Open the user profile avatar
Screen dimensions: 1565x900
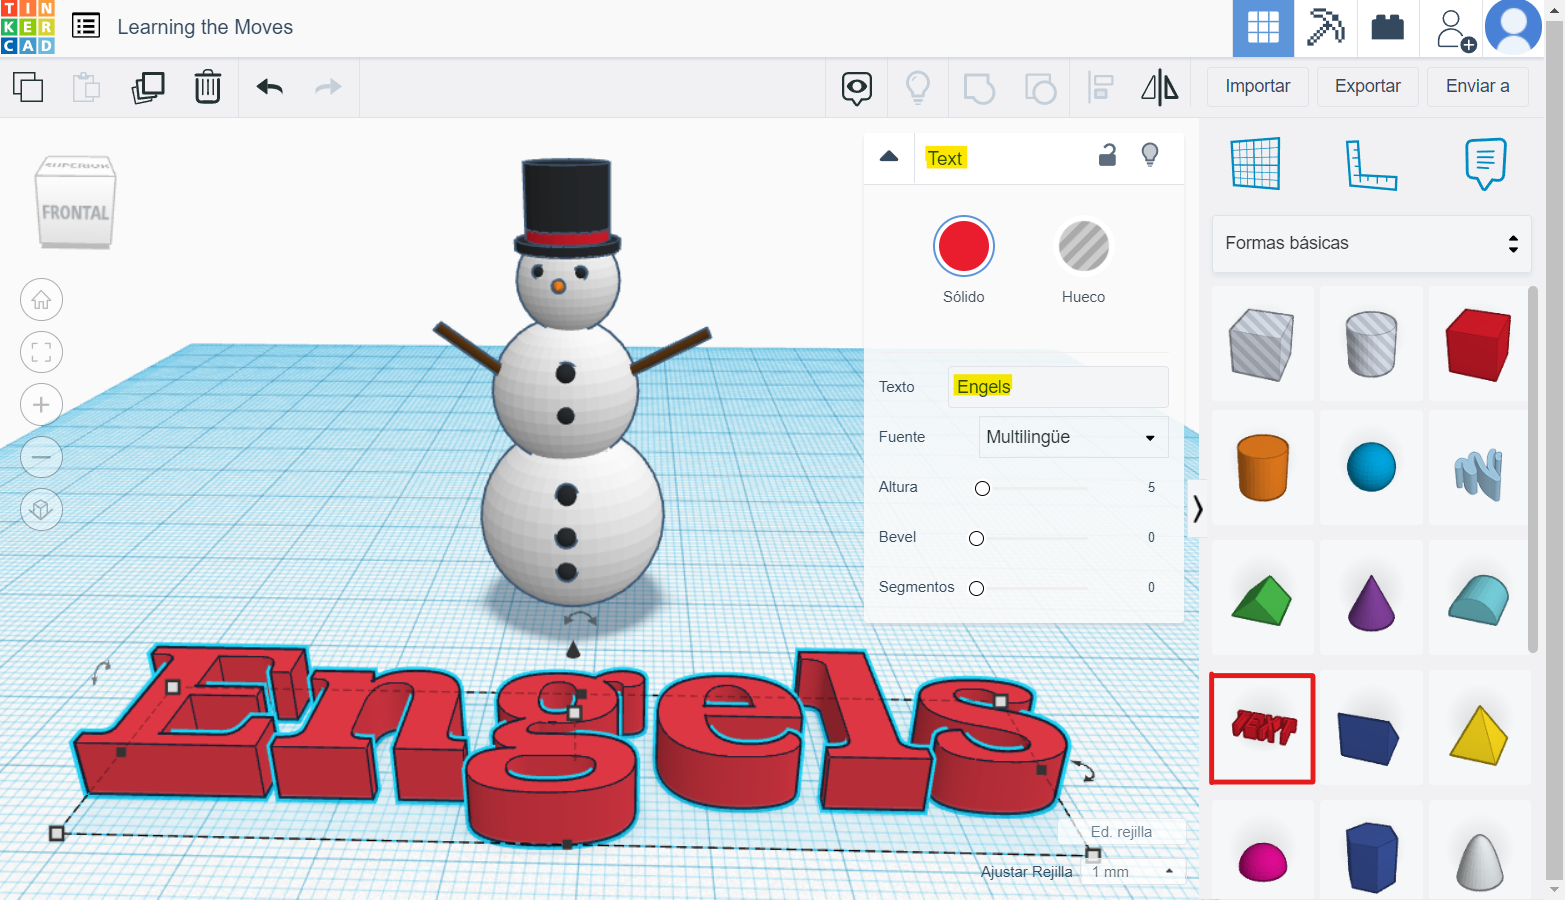pyautogui.click(x=1513, y=28)
